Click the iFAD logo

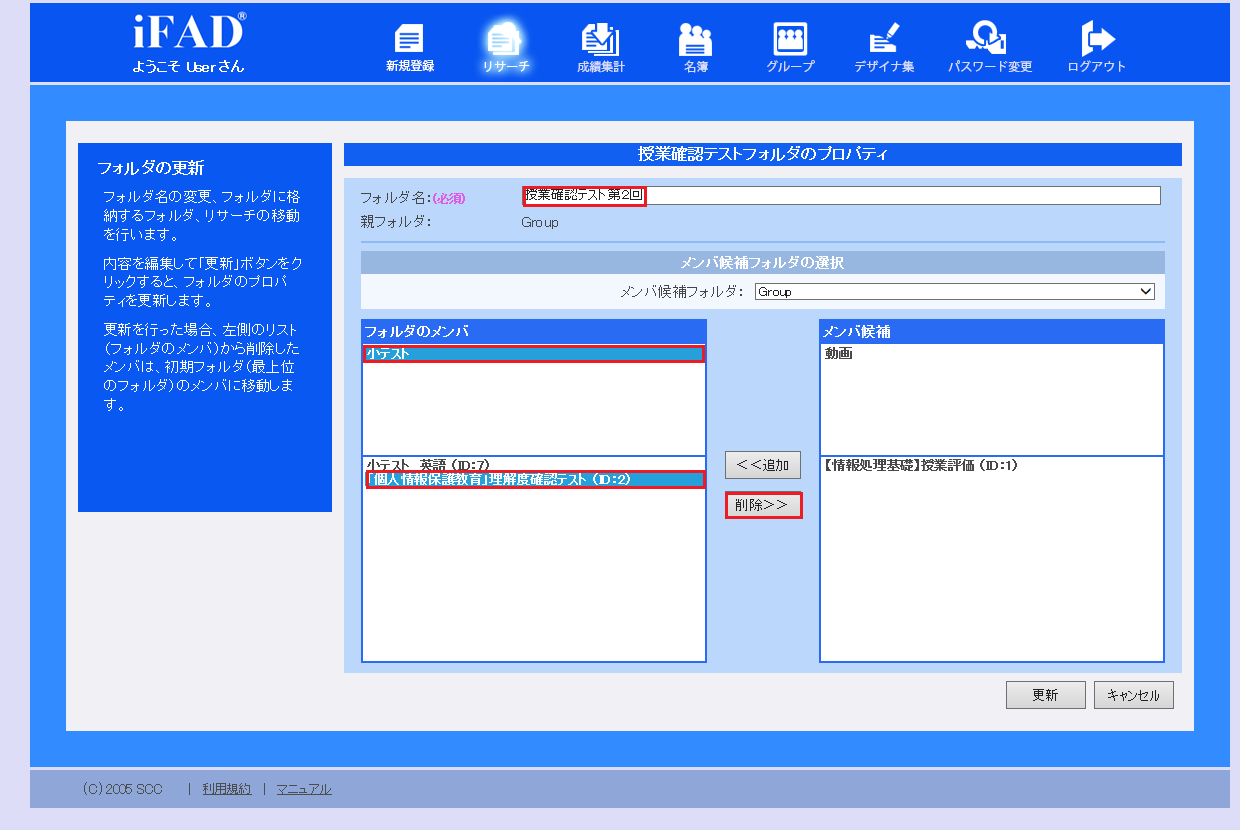click(x=188, y=33)
